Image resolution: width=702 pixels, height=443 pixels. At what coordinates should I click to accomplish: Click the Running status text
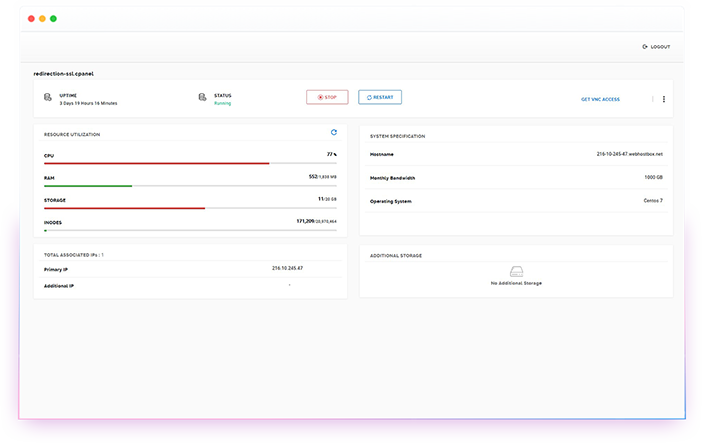point(222,103)
